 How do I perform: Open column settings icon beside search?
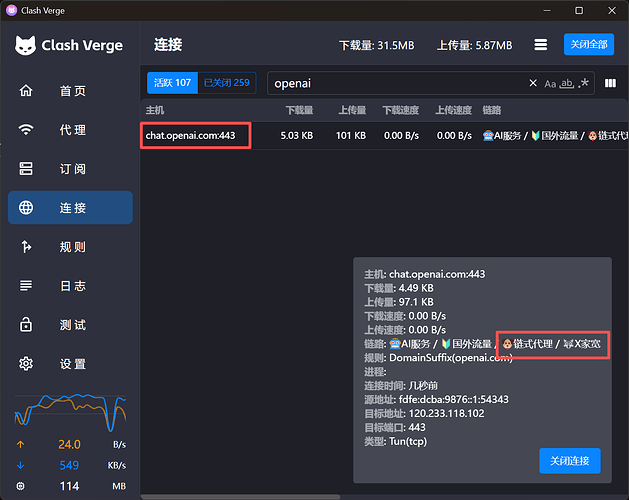(610, 83)
